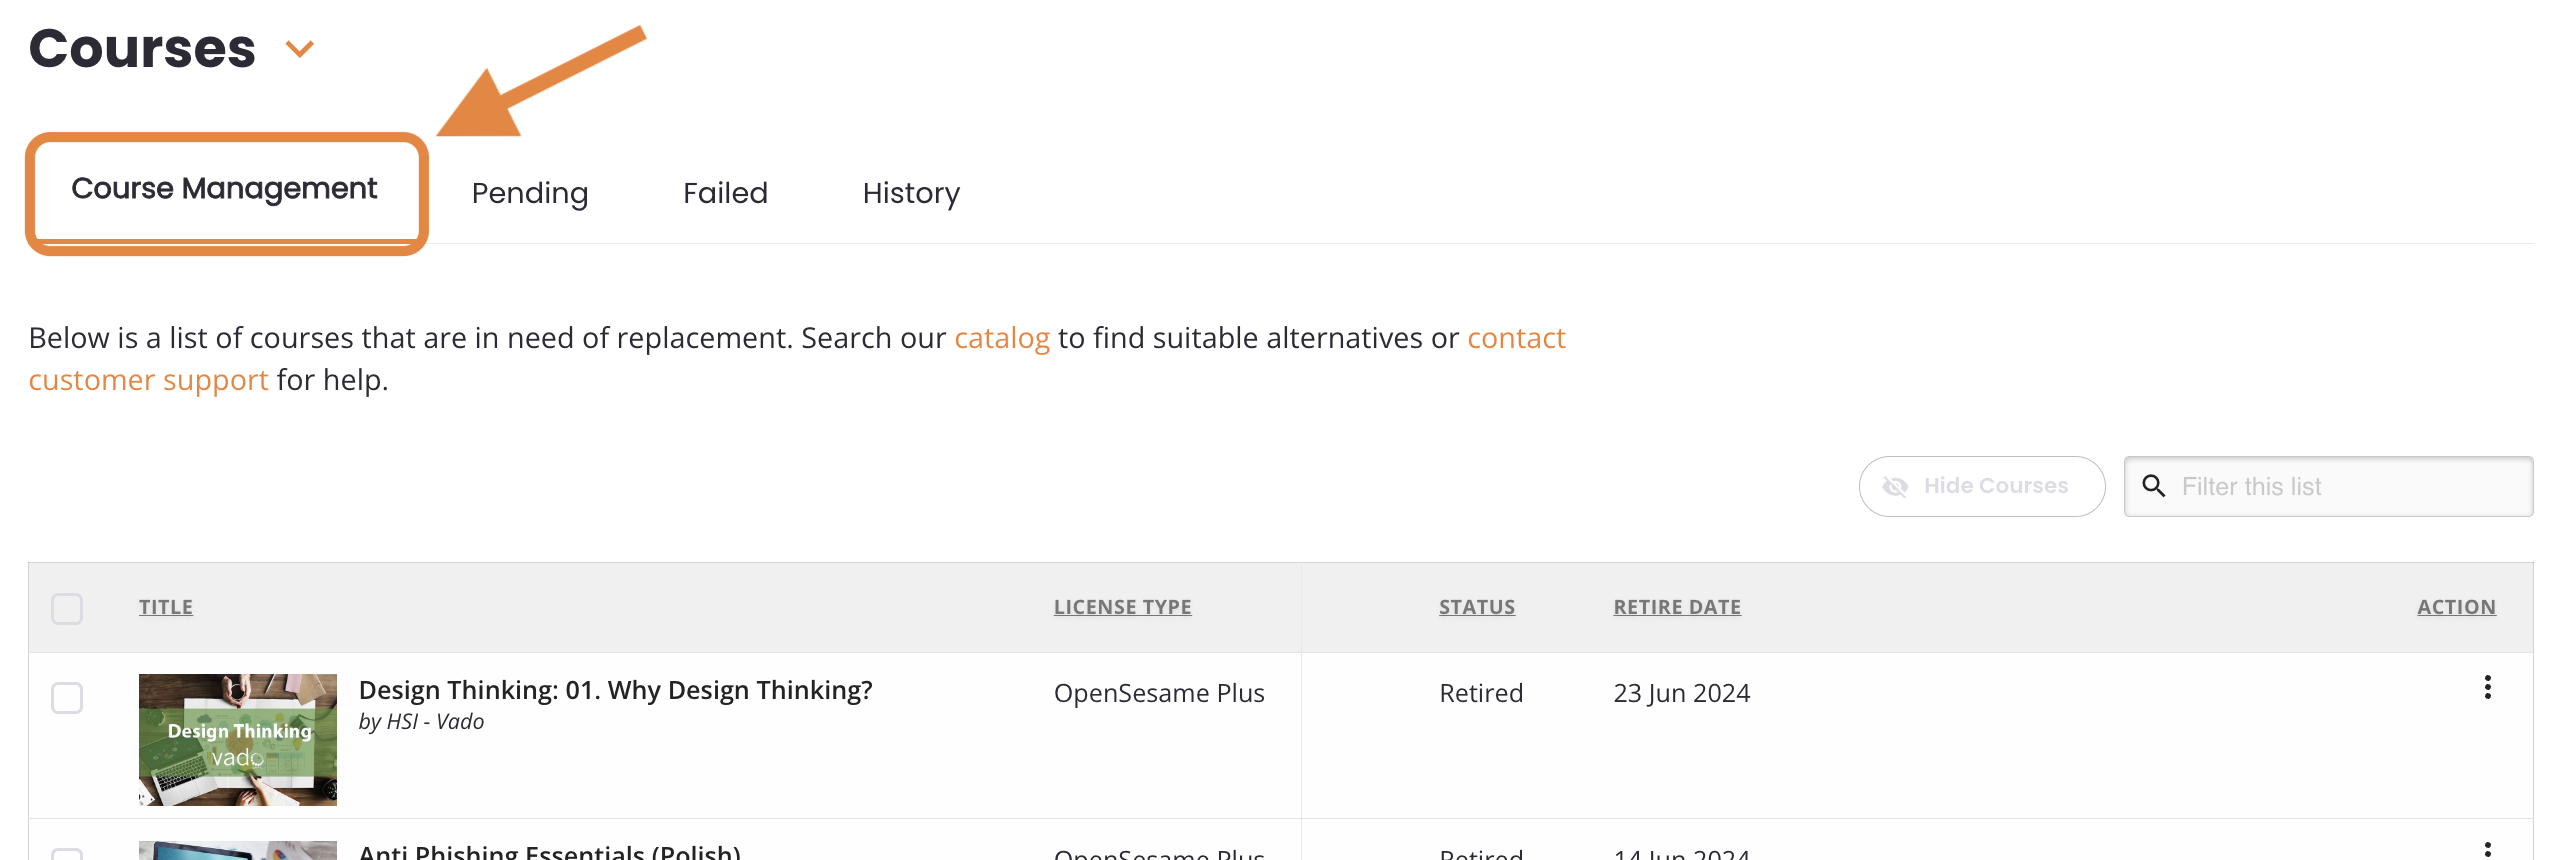The height and width of the screenshot is (860, 2563).
Task: Click the magnifier search icon
Action: tap(2153, 486)
